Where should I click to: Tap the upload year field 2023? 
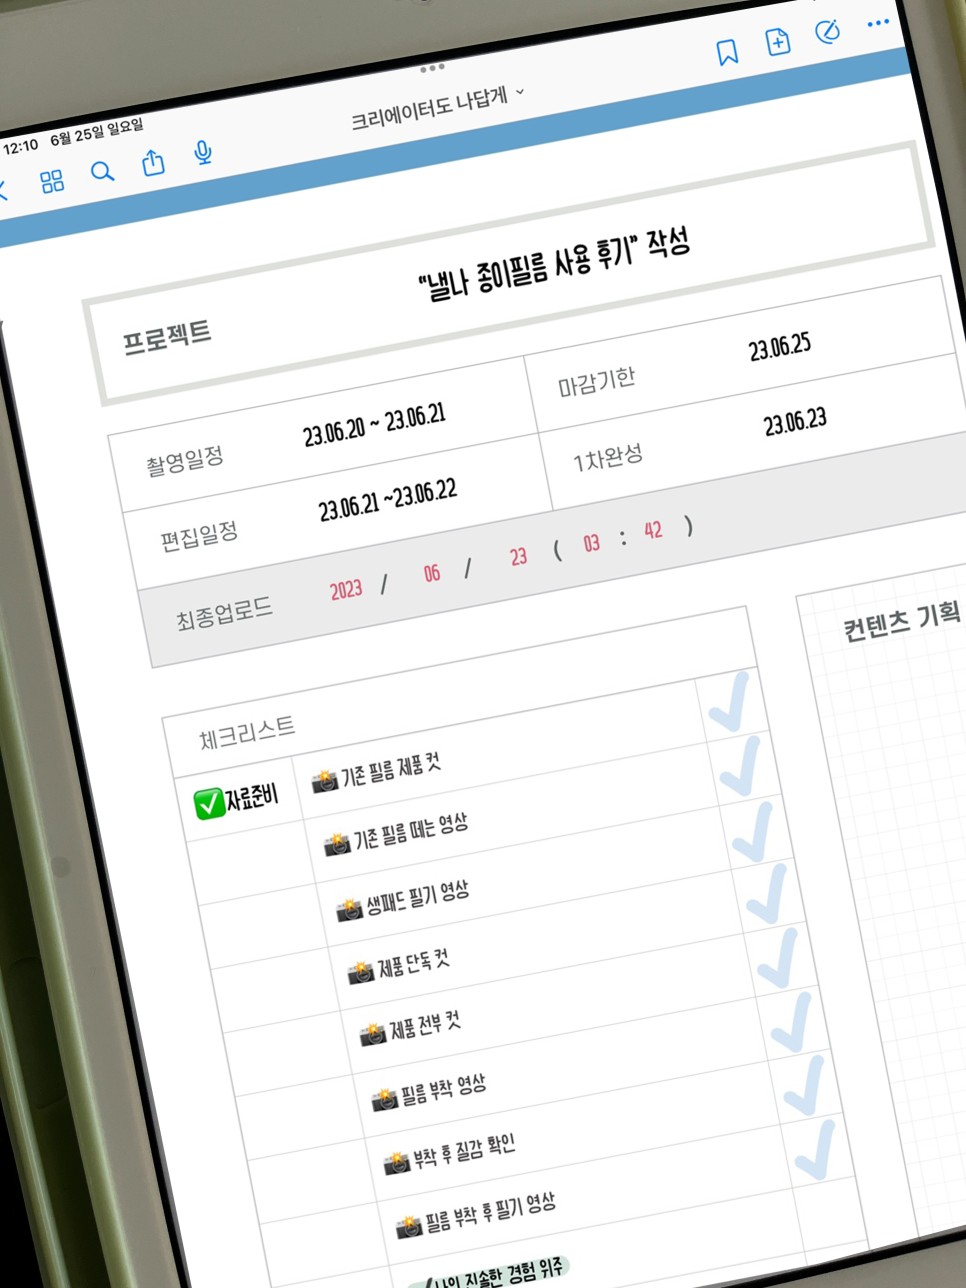346,590
